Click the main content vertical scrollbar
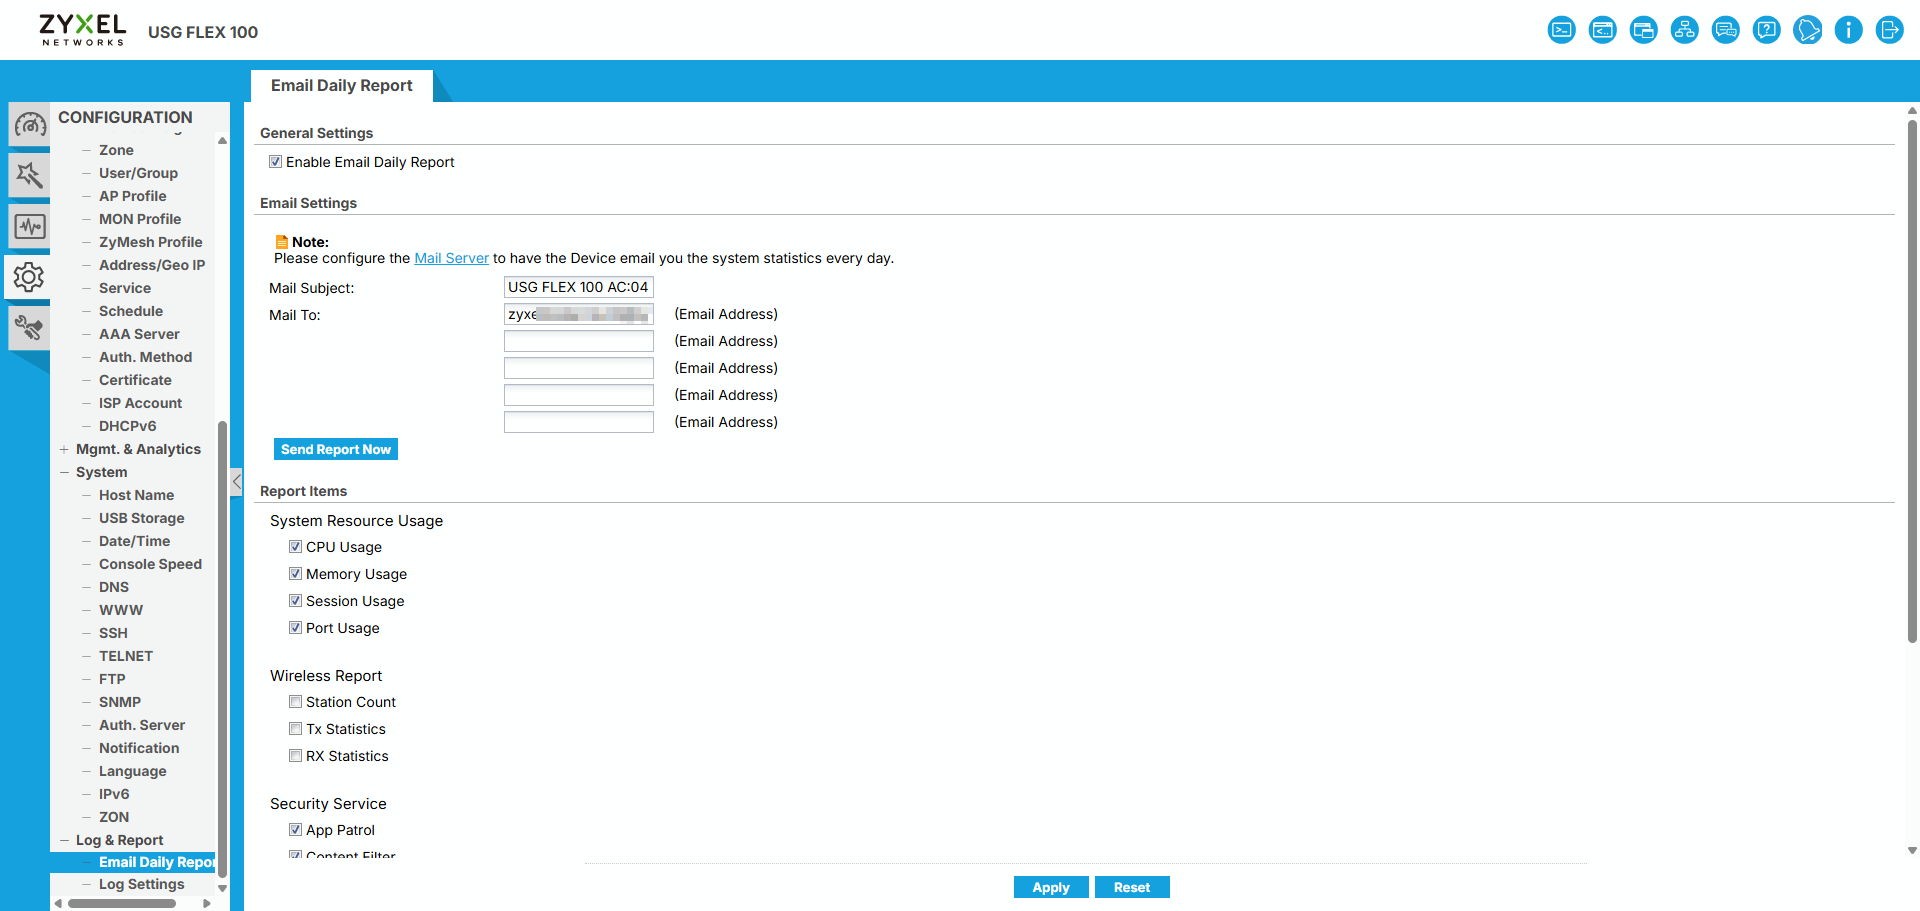The width and height of the screenshot is (1920, 911). [1912, 380]
